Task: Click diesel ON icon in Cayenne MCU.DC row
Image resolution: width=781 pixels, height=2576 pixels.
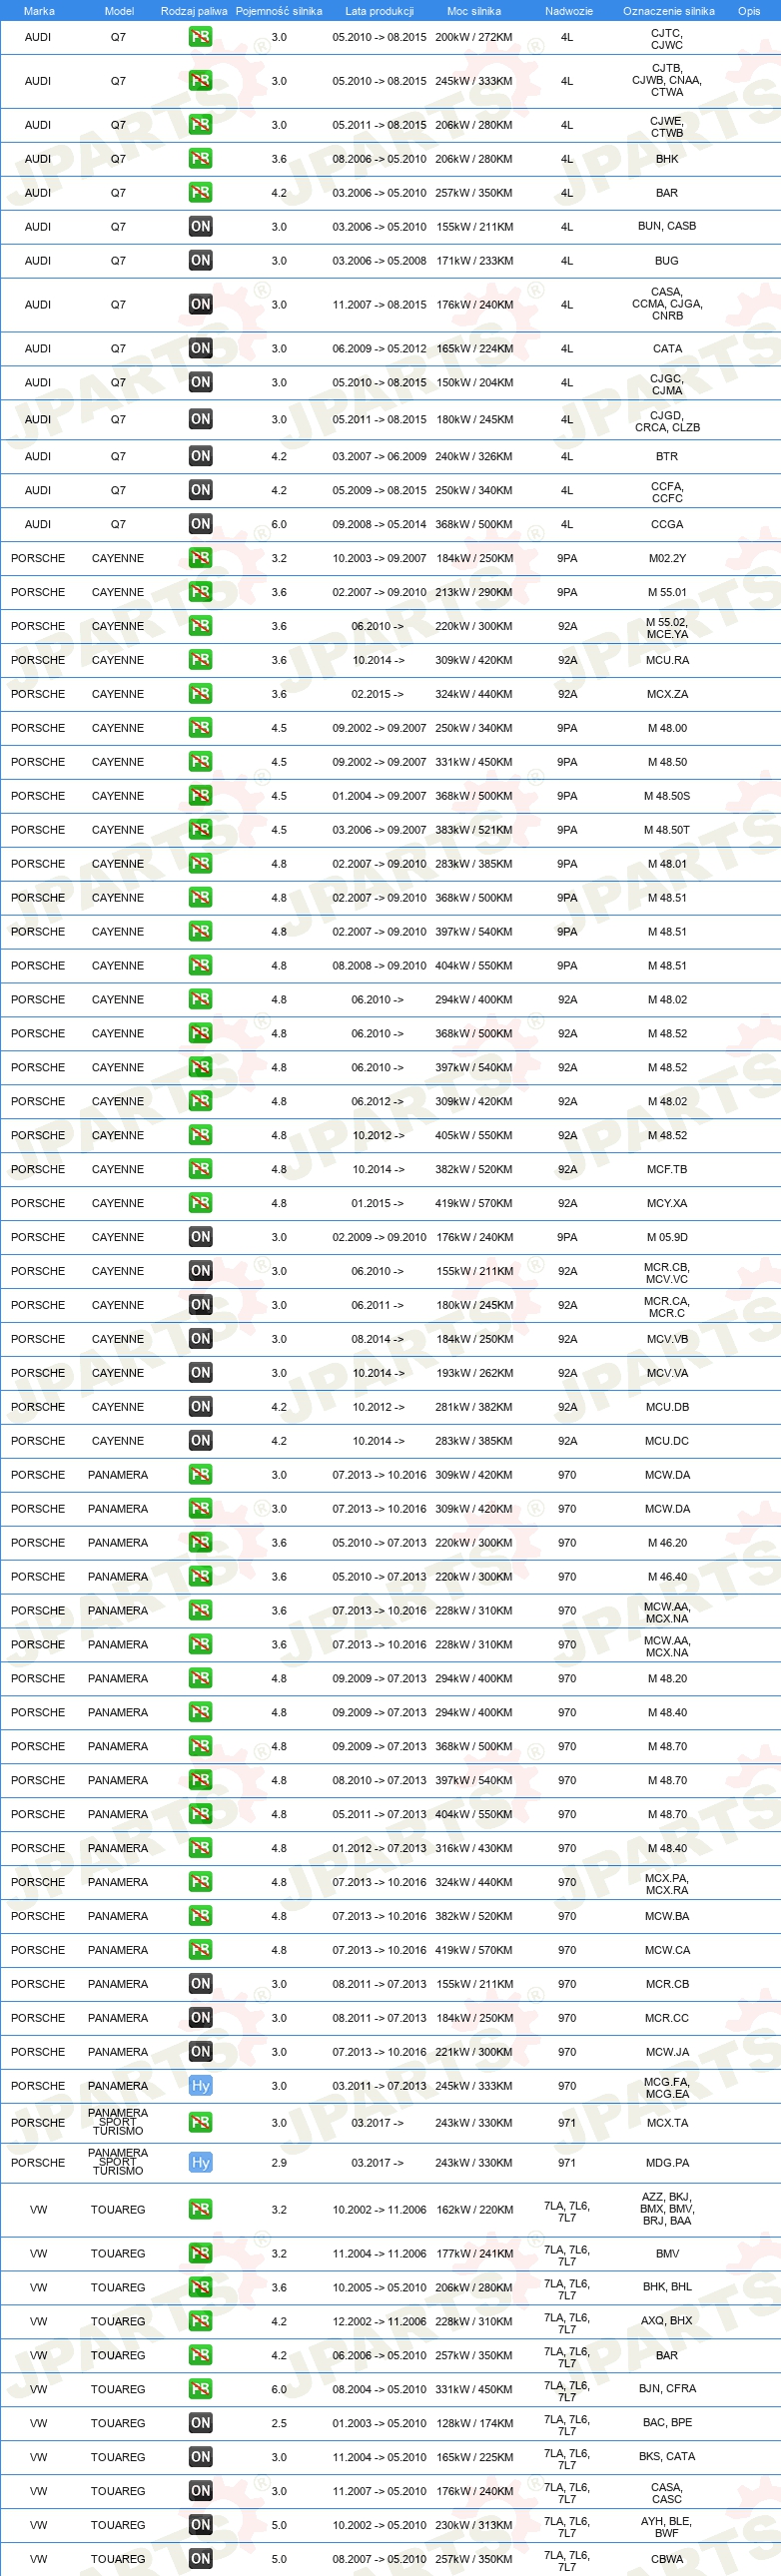Action: coord(200,1441)
